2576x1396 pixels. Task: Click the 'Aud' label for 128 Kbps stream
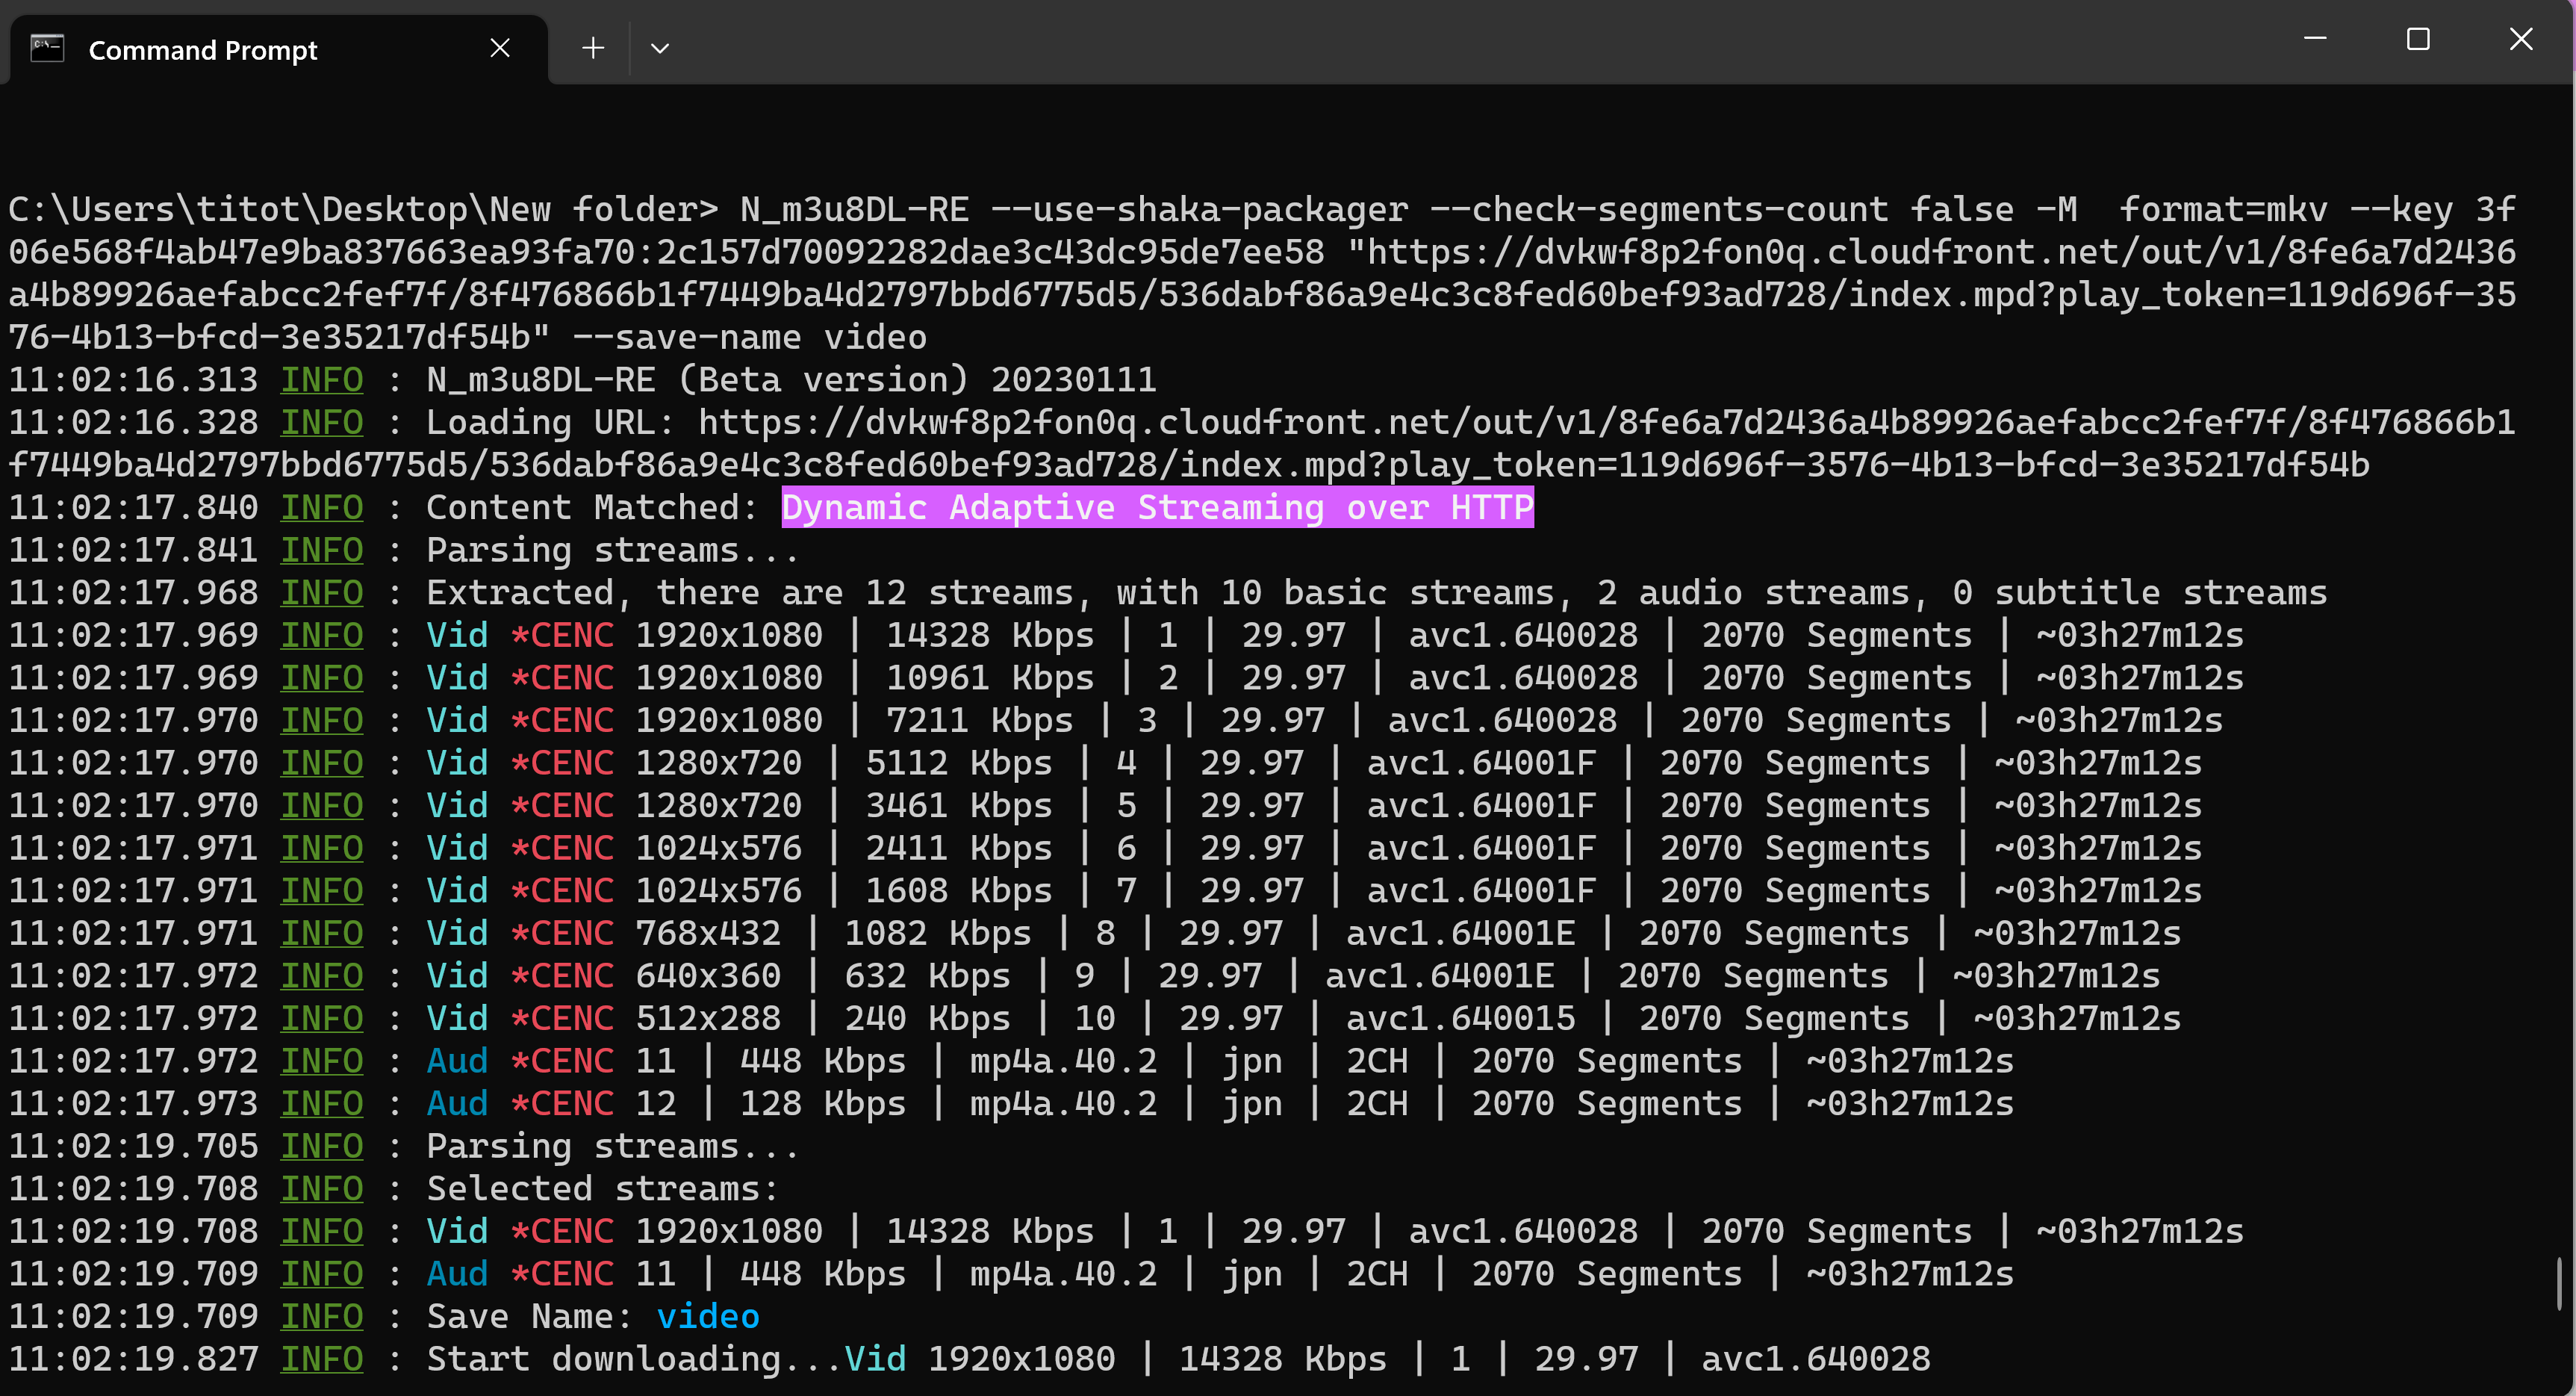[457, 1104]
